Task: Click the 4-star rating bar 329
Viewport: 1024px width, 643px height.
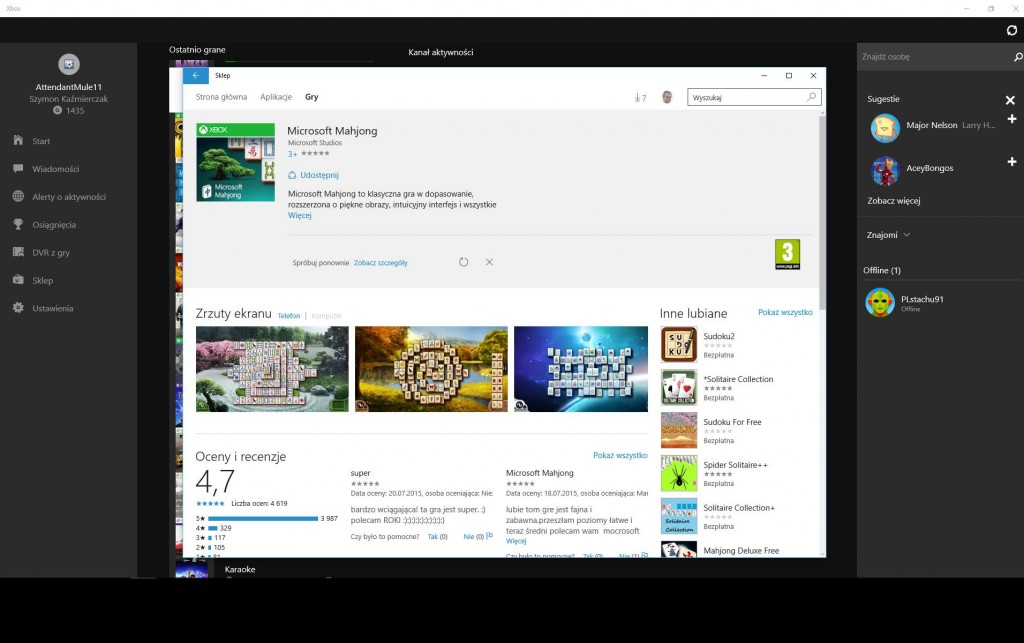Action: (x=213, y=528)
